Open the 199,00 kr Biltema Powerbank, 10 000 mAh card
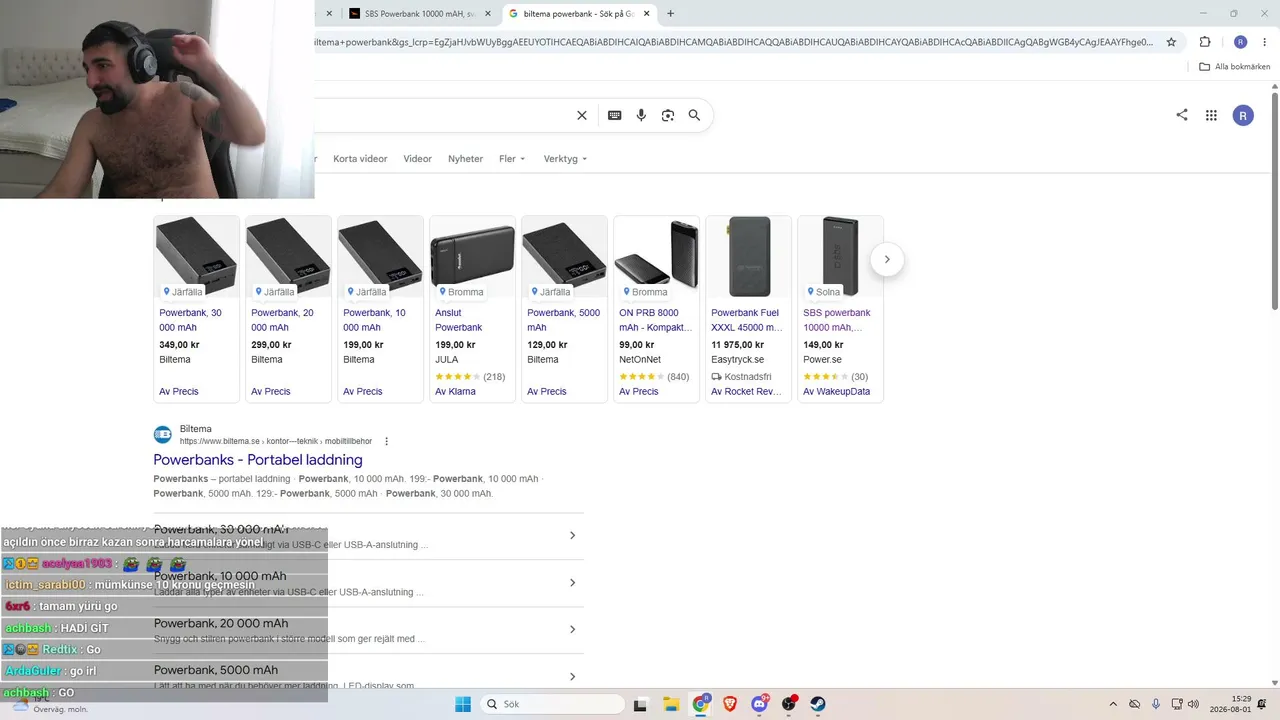Screen dimensions: 1280x720 [380, 309]
